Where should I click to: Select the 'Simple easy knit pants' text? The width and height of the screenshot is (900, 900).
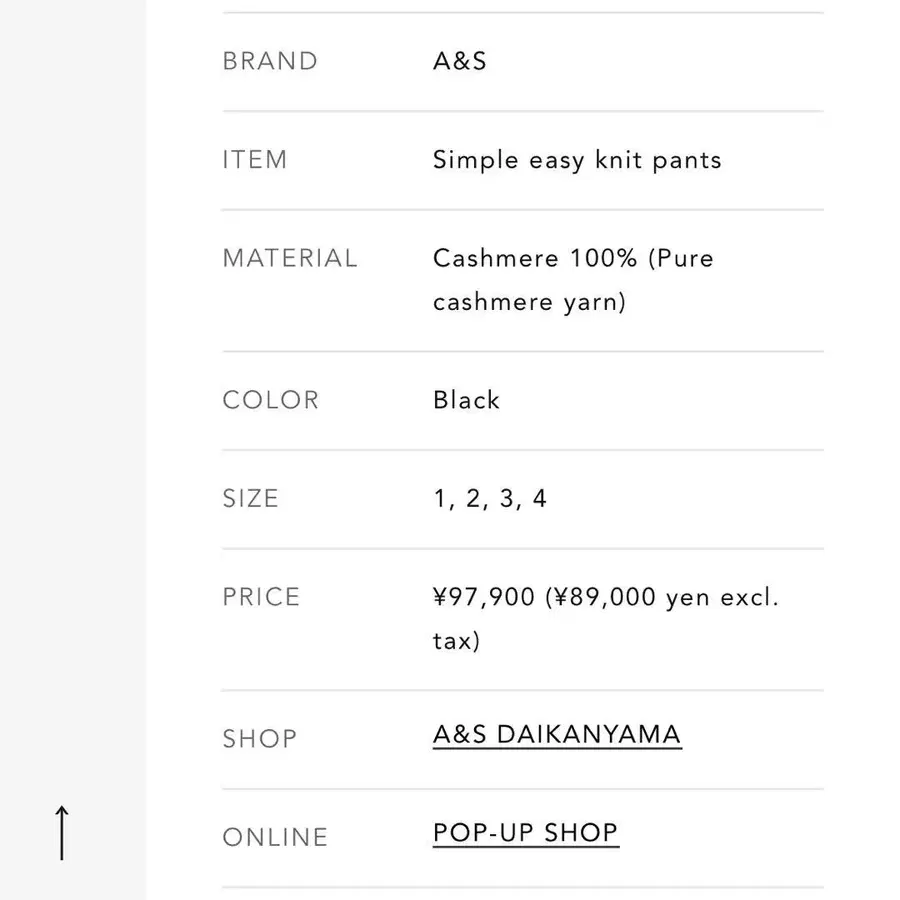point(577,160)
